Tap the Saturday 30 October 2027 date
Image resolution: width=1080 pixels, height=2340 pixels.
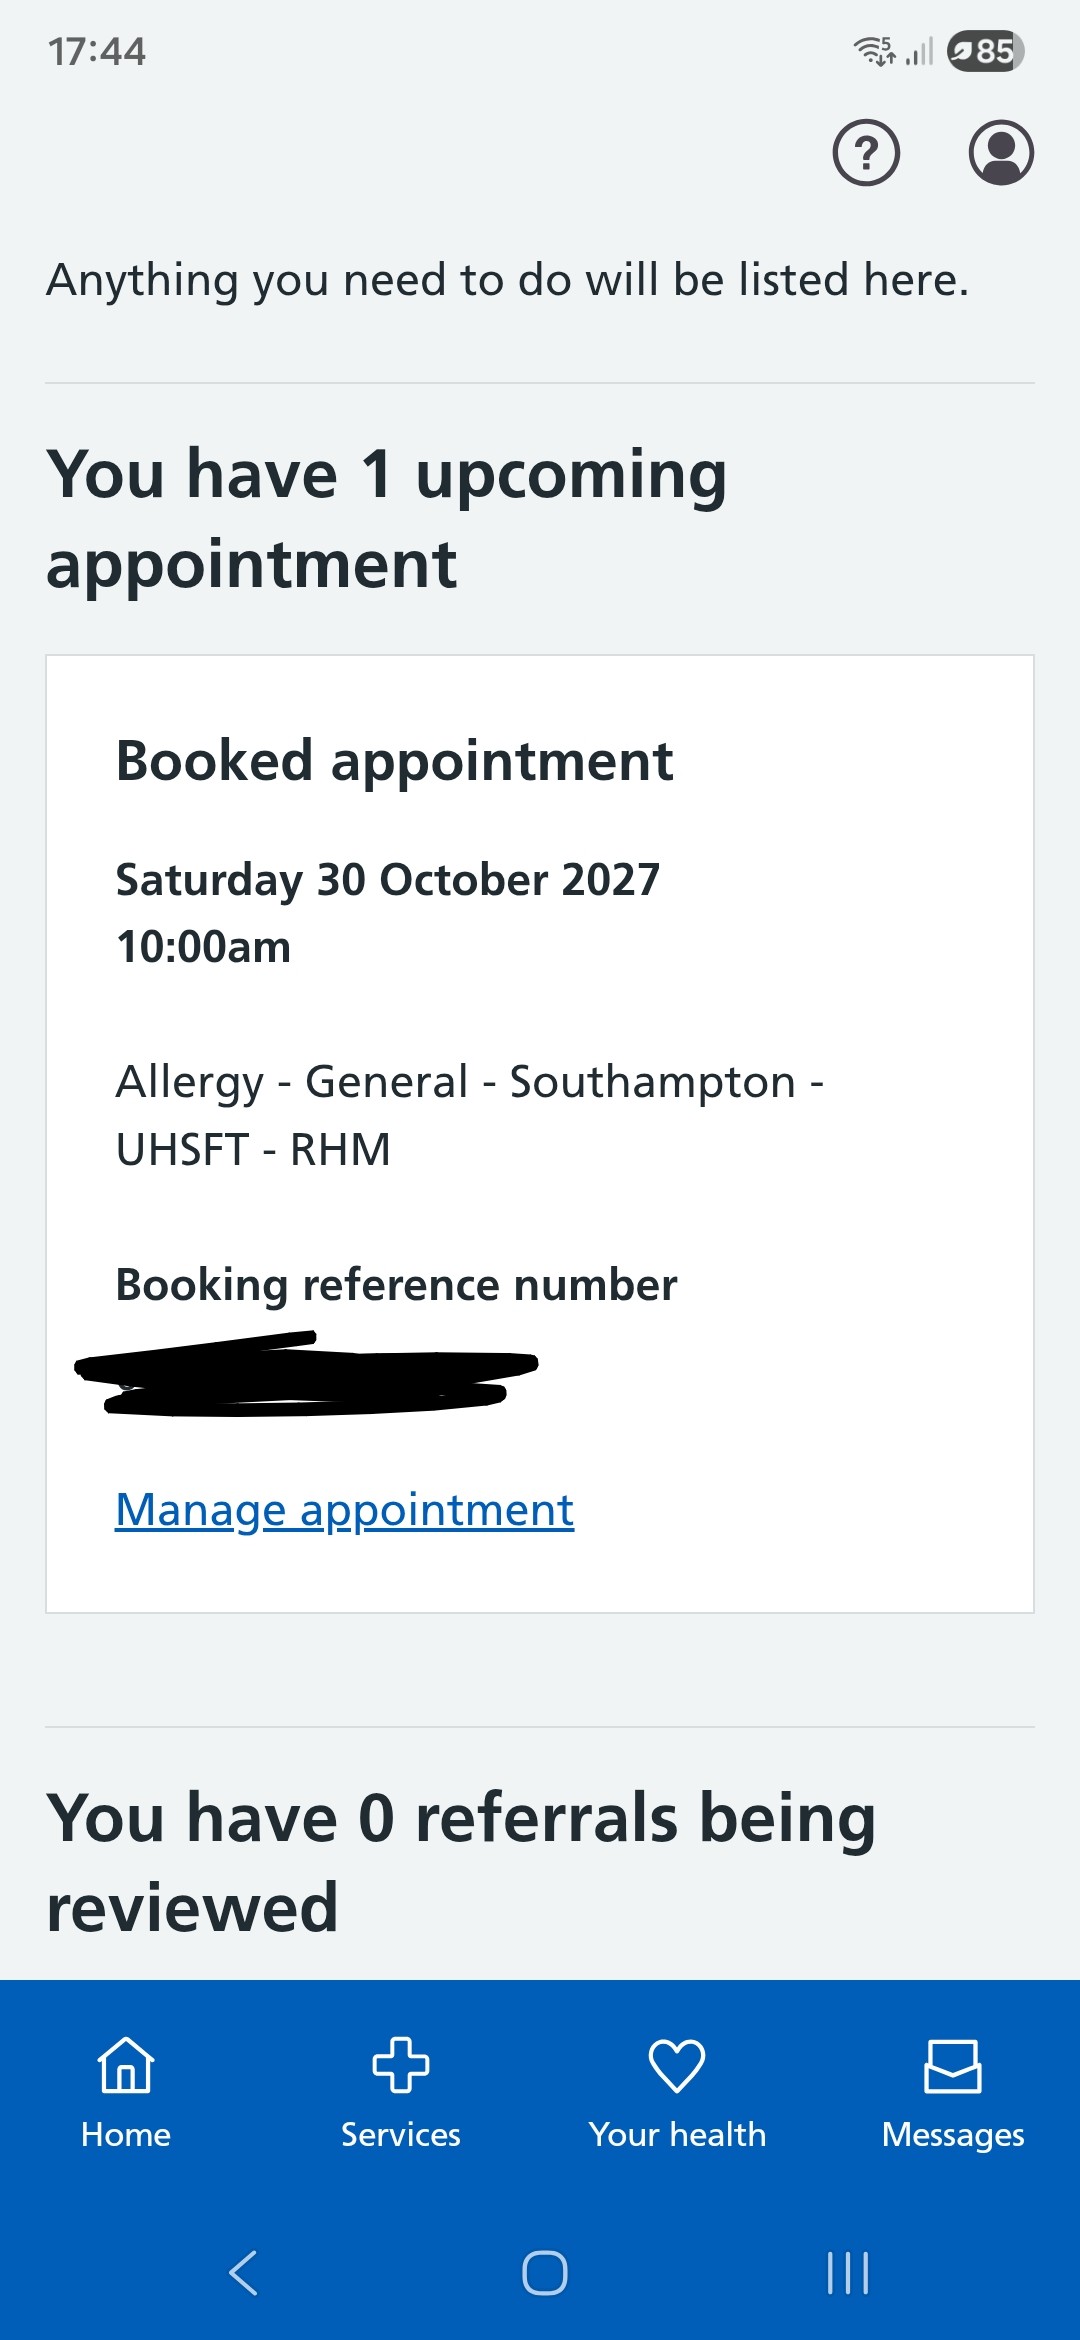(388, 880)
